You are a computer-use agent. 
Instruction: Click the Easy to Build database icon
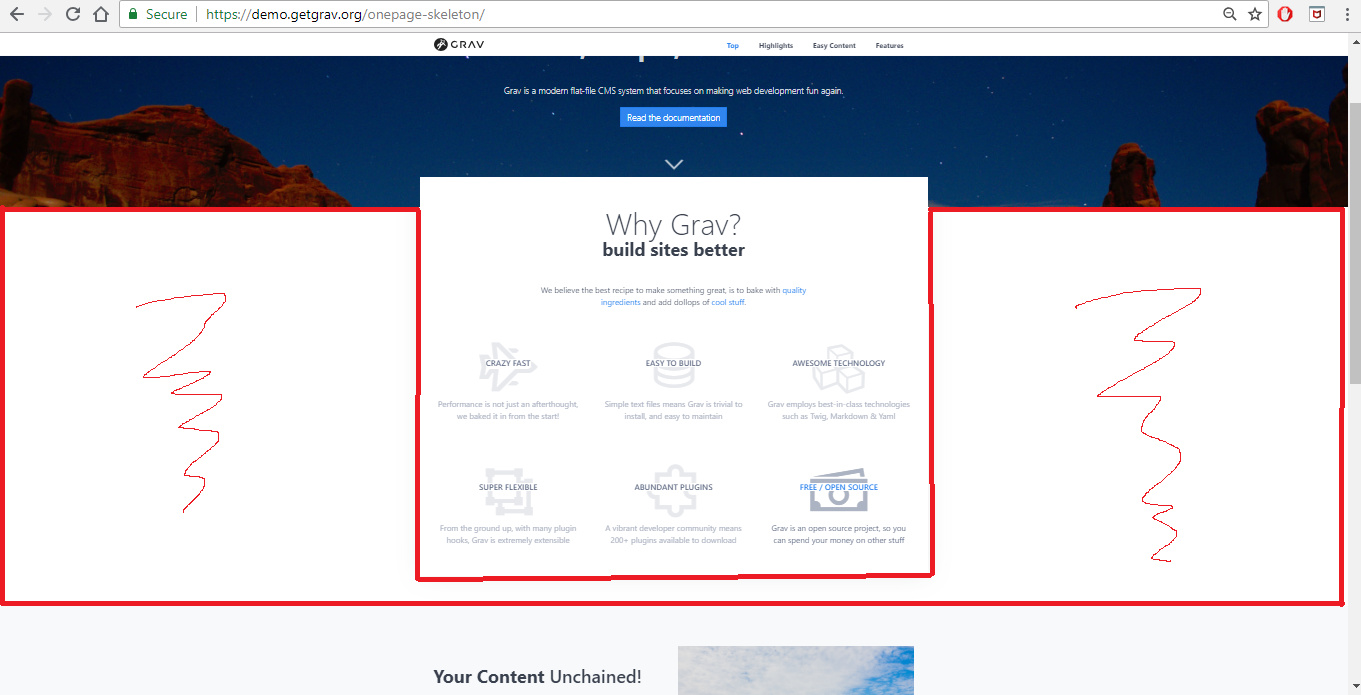point(674,368)
